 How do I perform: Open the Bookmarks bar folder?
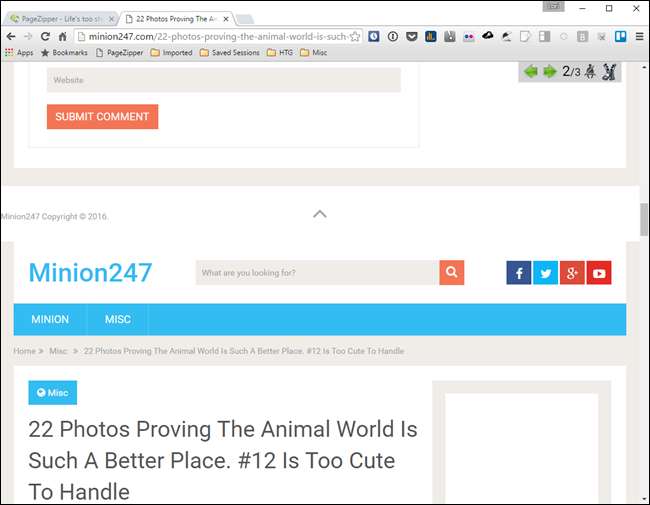64,53
